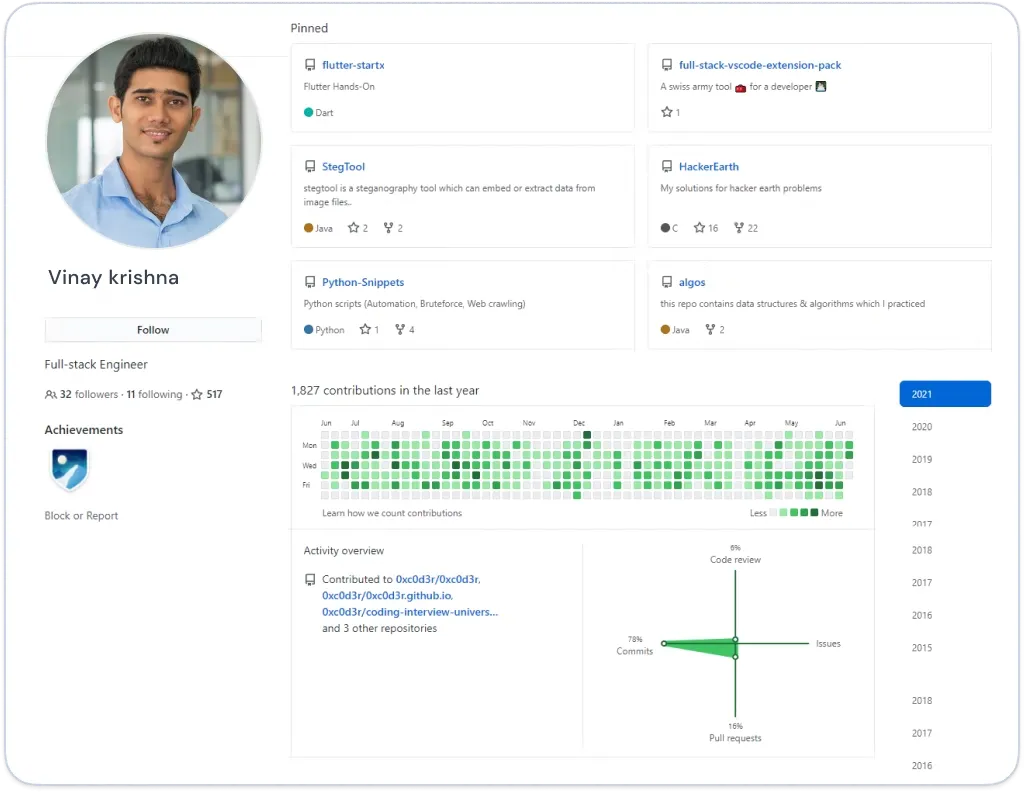
Task: Click the repository icon beside Contributed to
Action: click(x=310, y=579)
